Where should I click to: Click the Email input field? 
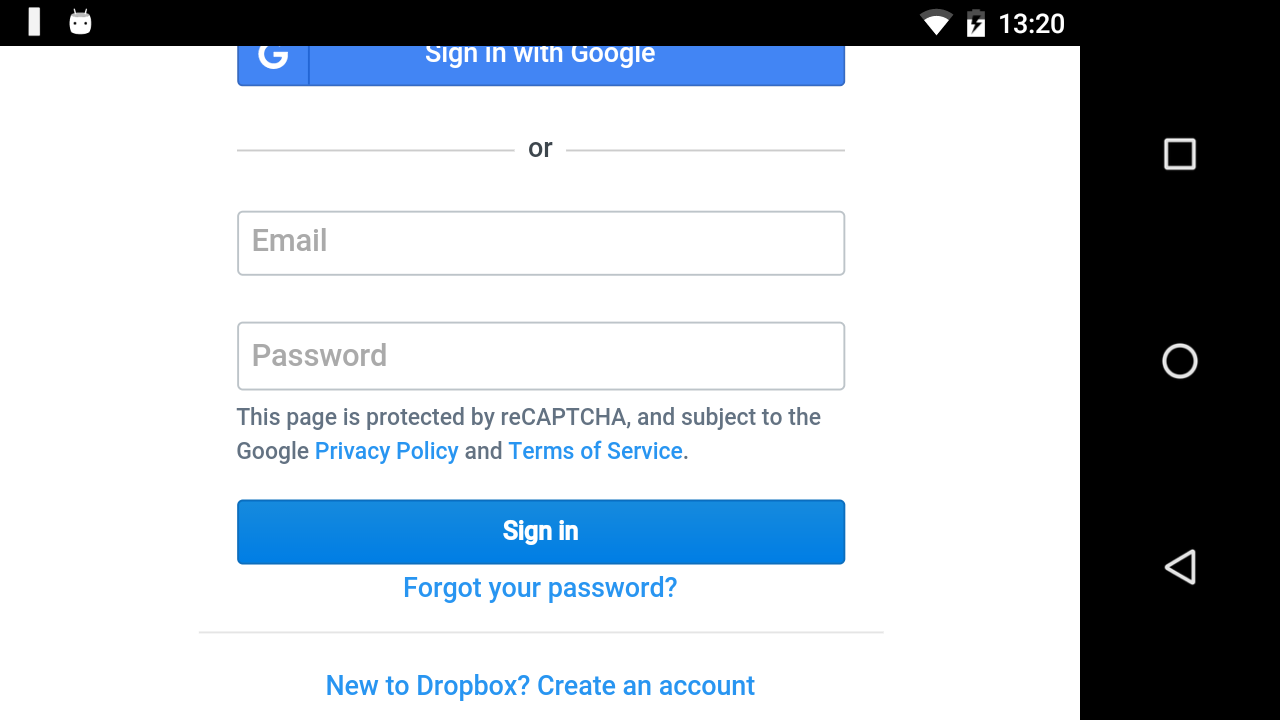coord(540,242)
